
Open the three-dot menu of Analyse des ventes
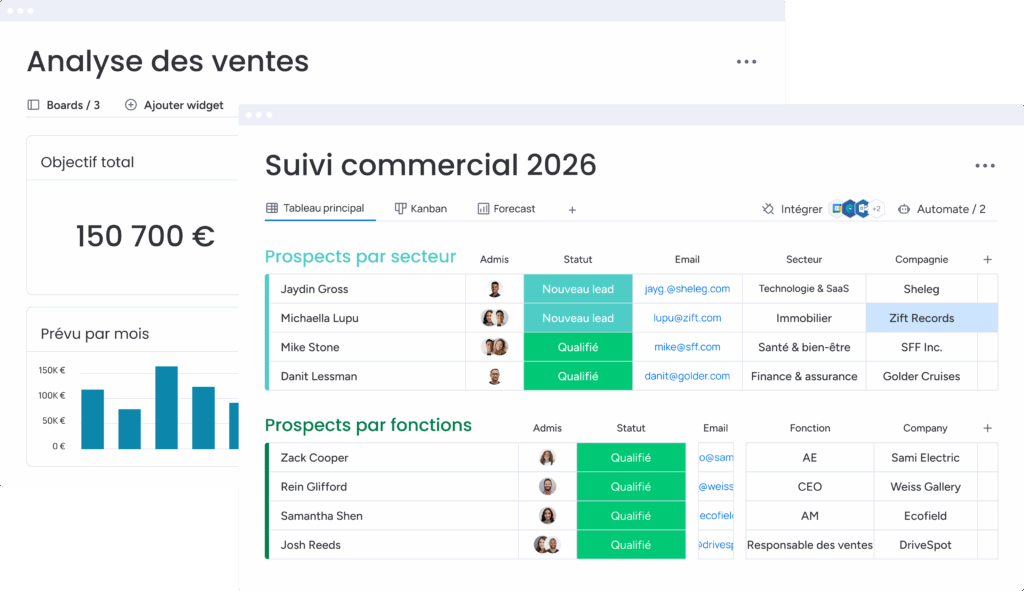click(x=746, y=62)
